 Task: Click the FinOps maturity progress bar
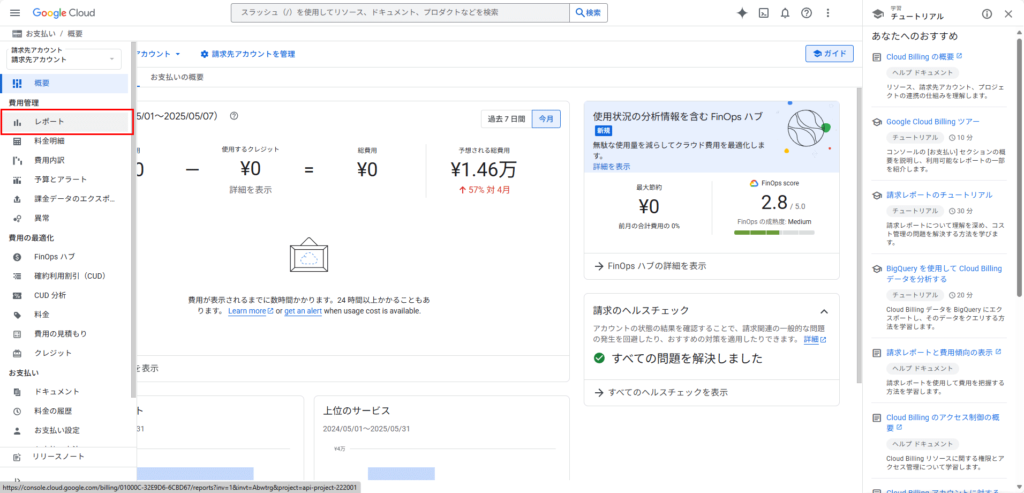[x=774, y=232]
